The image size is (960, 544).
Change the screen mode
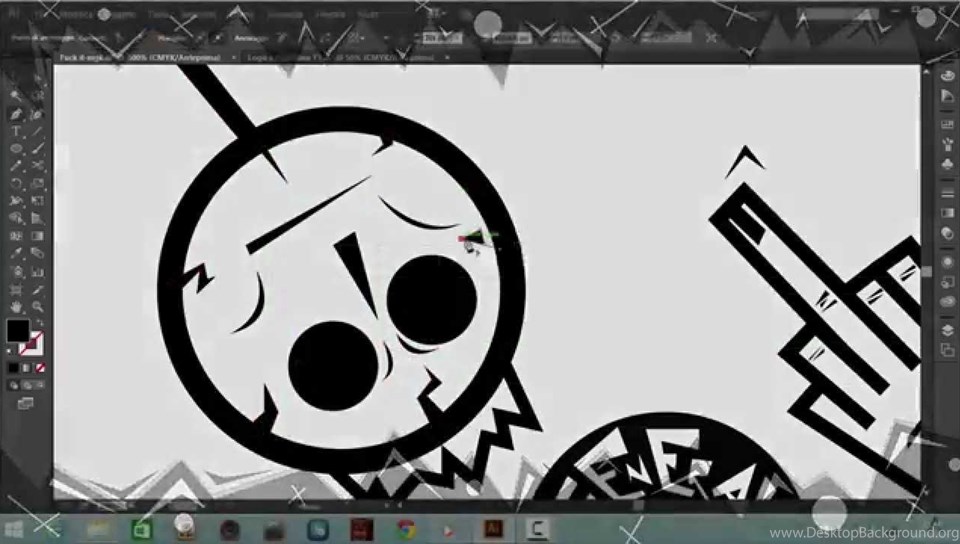coord(25,403)
